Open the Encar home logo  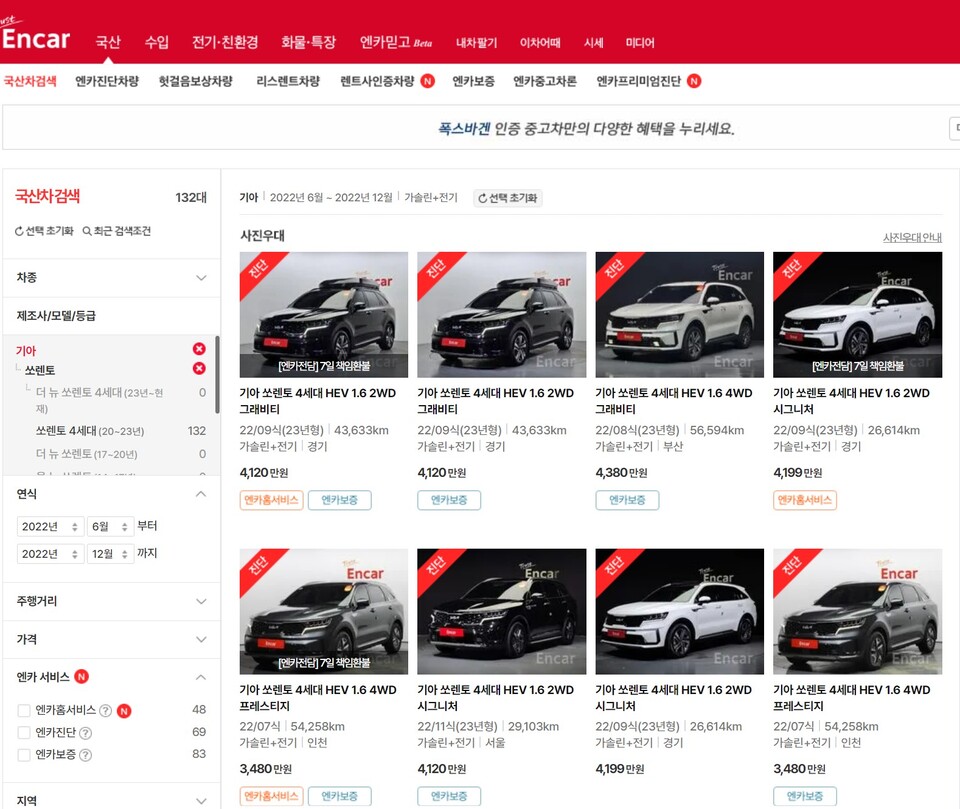click(36, 36)
